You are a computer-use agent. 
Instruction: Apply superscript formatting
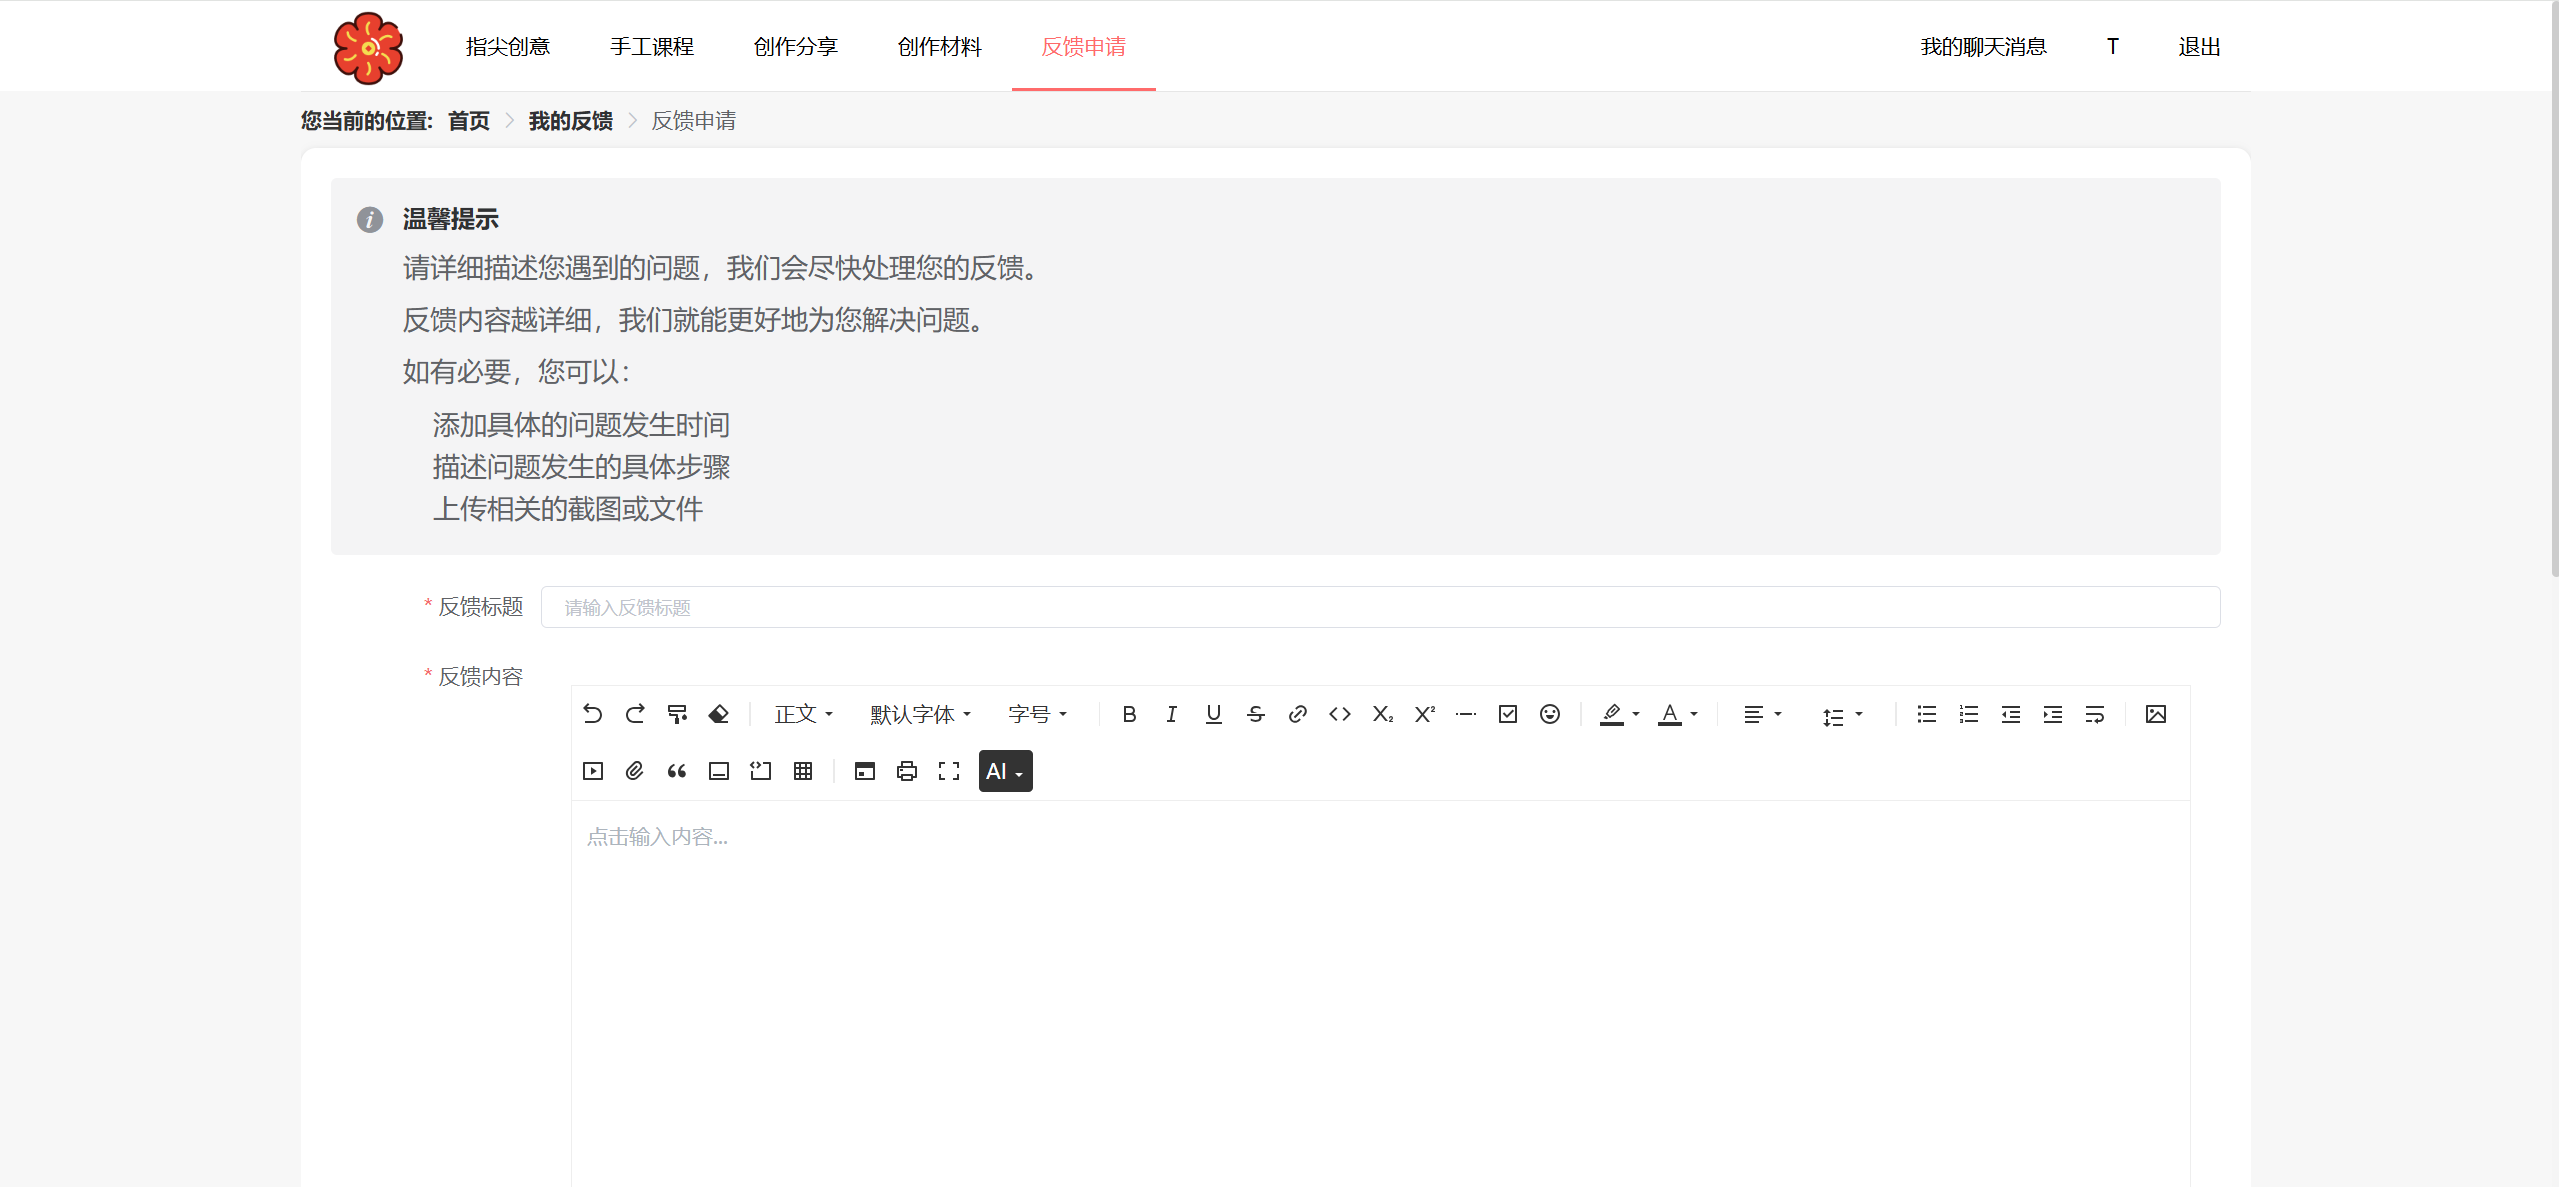1424,714
